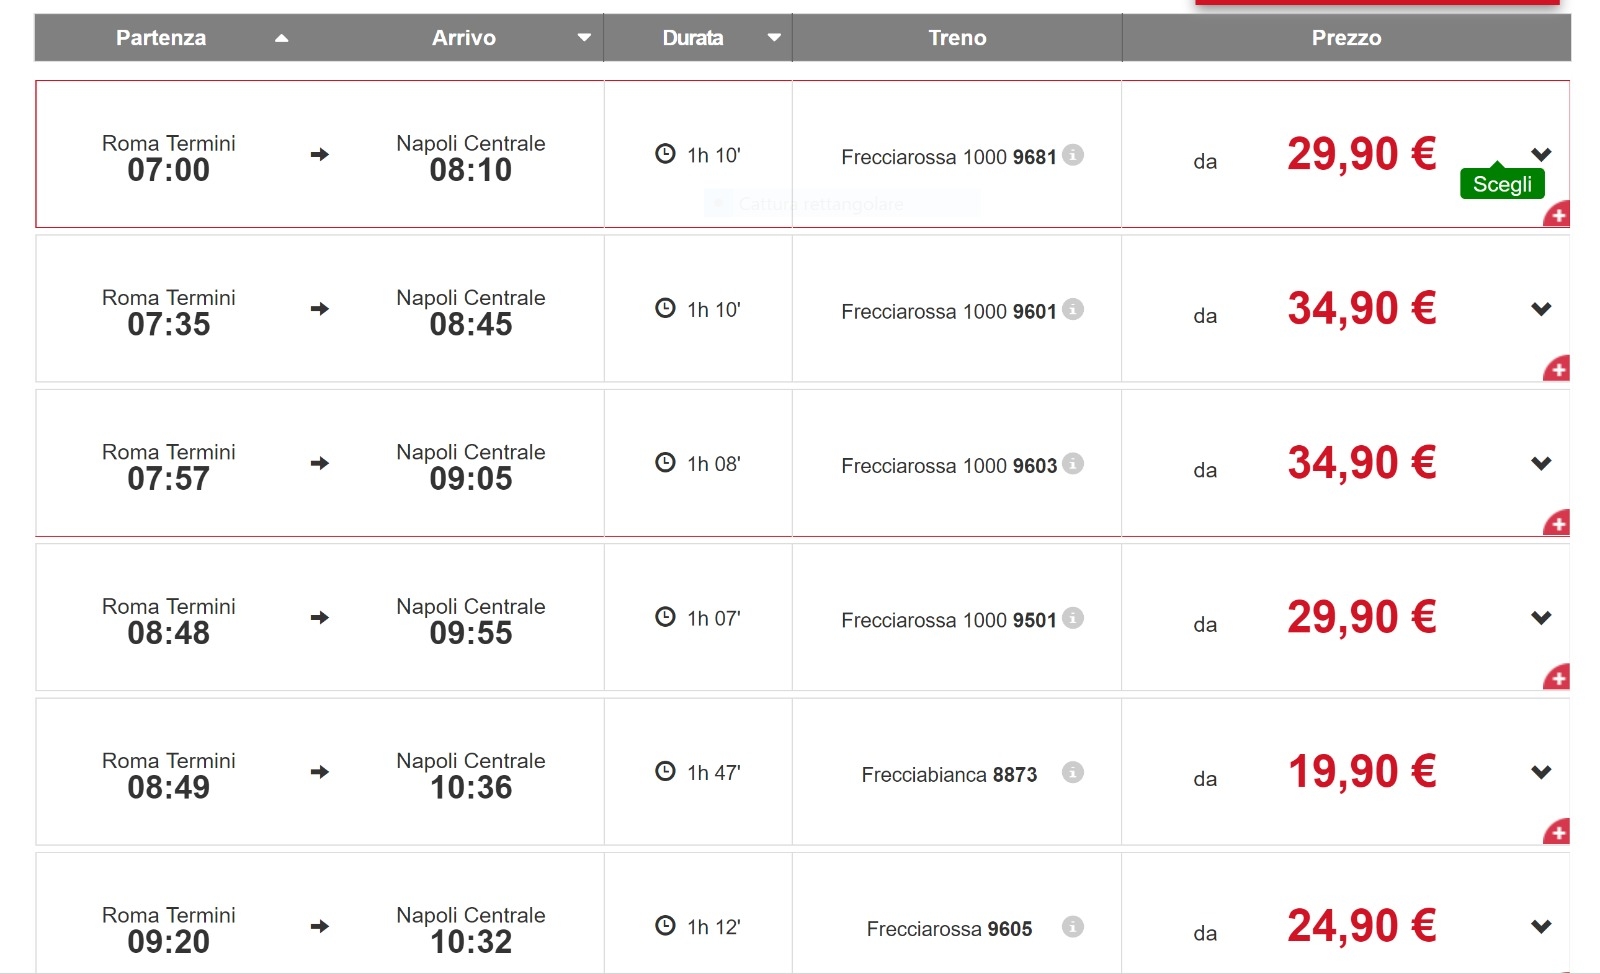Select the 29,90 € price for train 9501
This screenshot has width=1600, height=974.
click(x=1361, y=617)
